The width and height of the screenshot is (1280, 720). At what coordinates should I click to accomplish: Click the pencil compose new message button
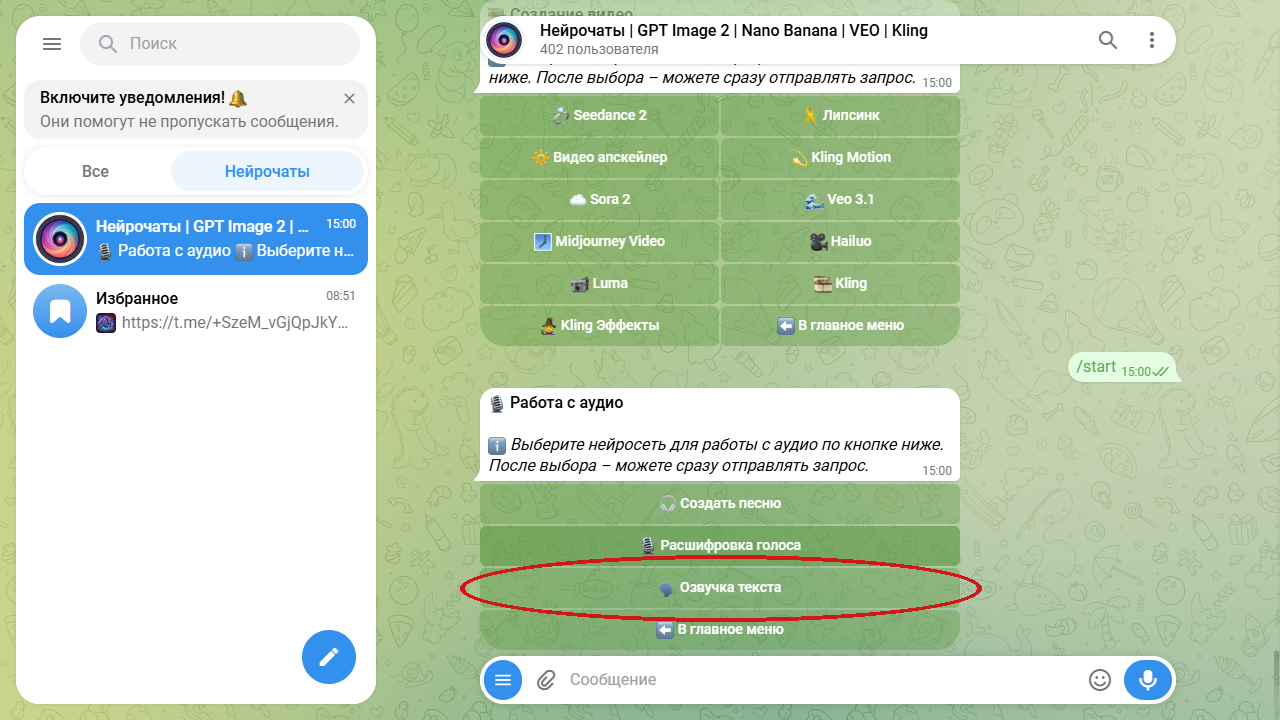point(329,657)
